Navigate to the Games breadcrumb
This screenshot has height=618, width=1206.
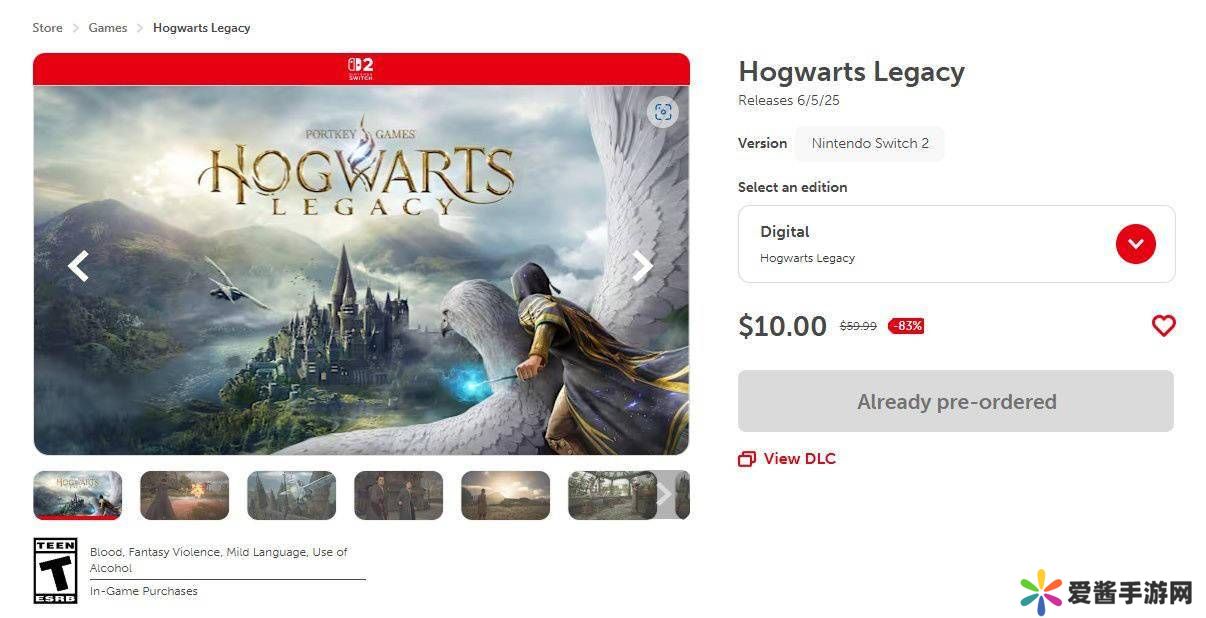(x=108, y=28)
